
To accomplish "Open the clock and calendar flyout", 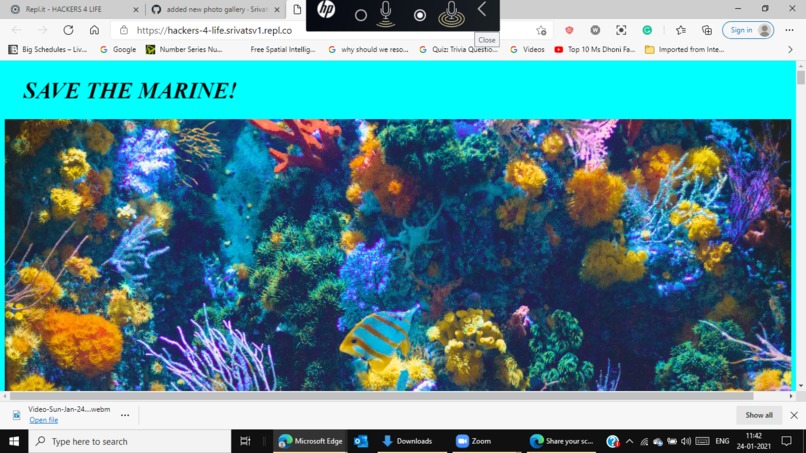I will click(753, 441).
